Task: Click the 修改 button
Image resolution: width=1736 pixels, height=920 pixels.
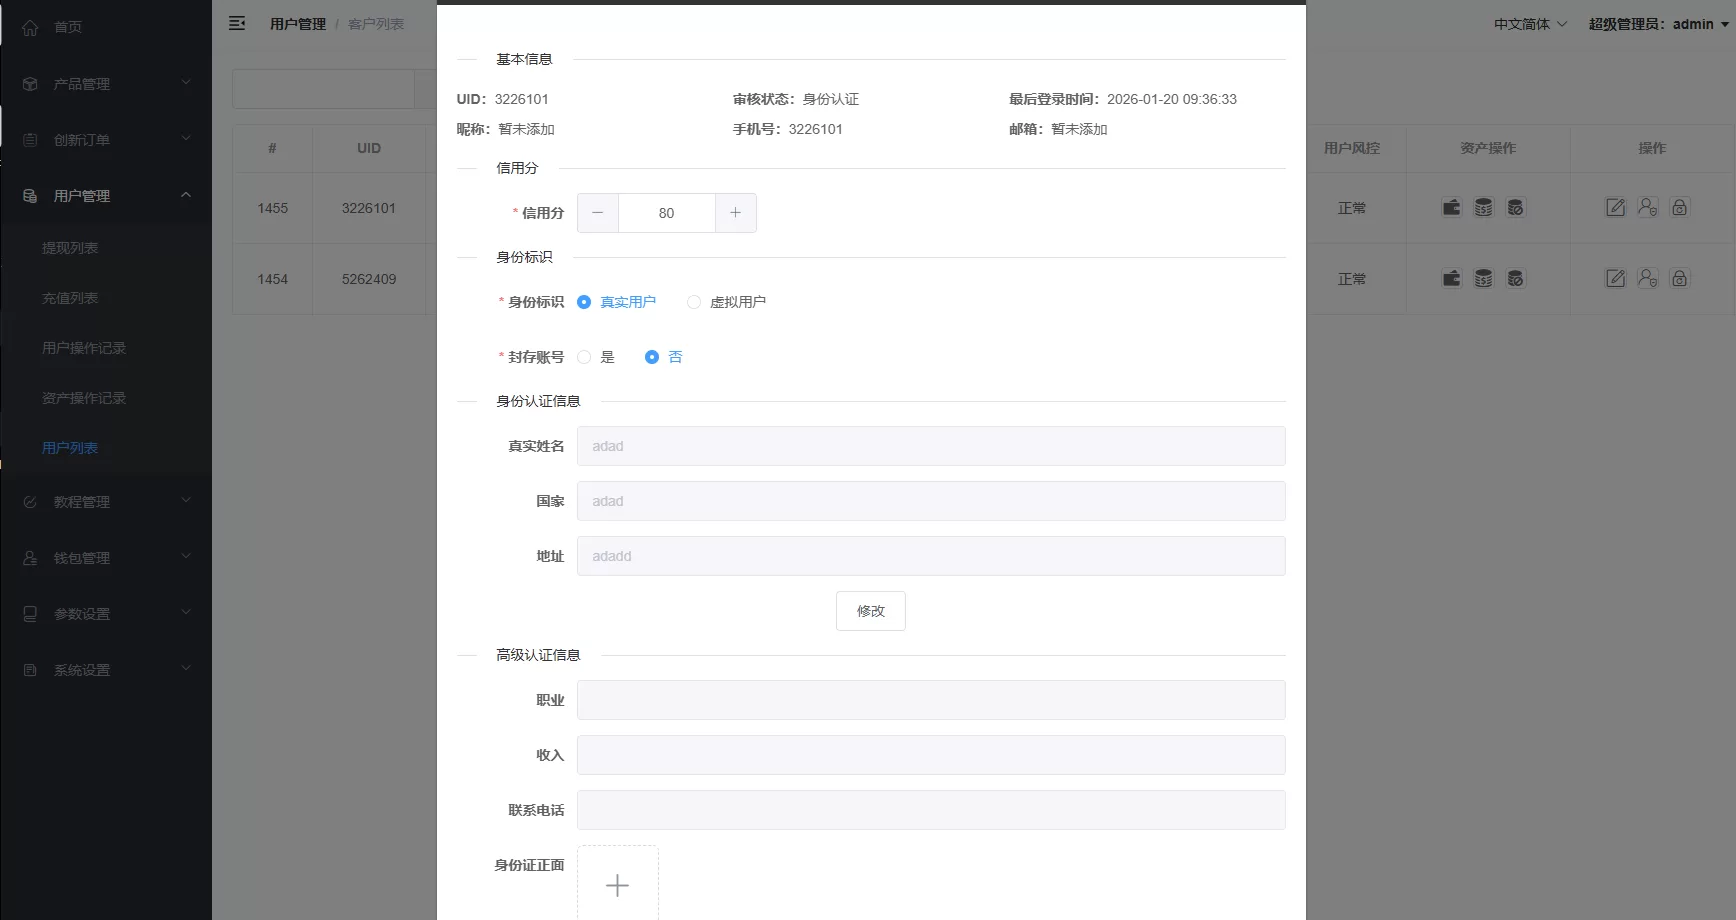Action: (870, 610)
